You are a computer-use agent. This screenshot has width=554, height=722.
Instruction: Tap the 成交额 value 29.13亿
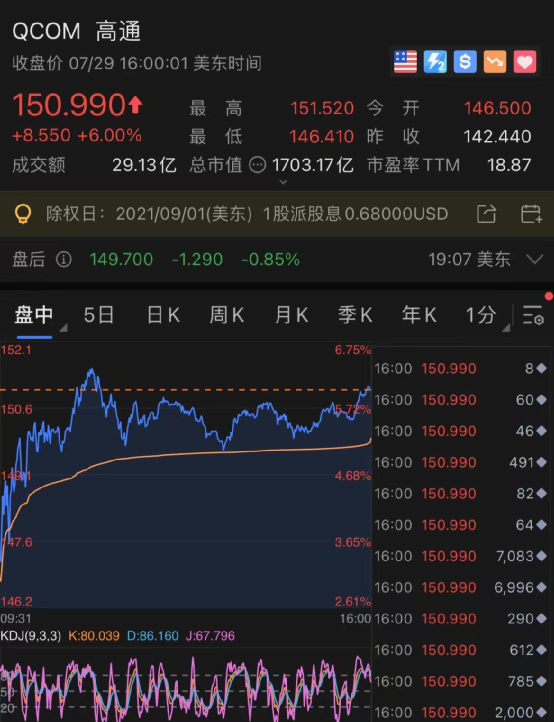pos(145,165)
